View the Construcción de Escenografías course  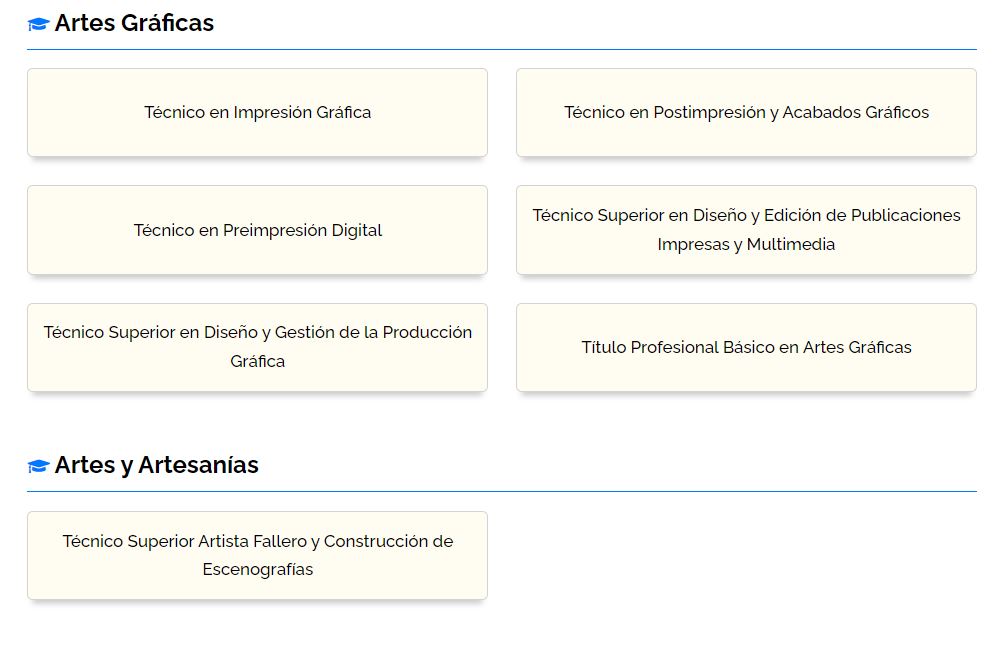click(x=257, y=555)
